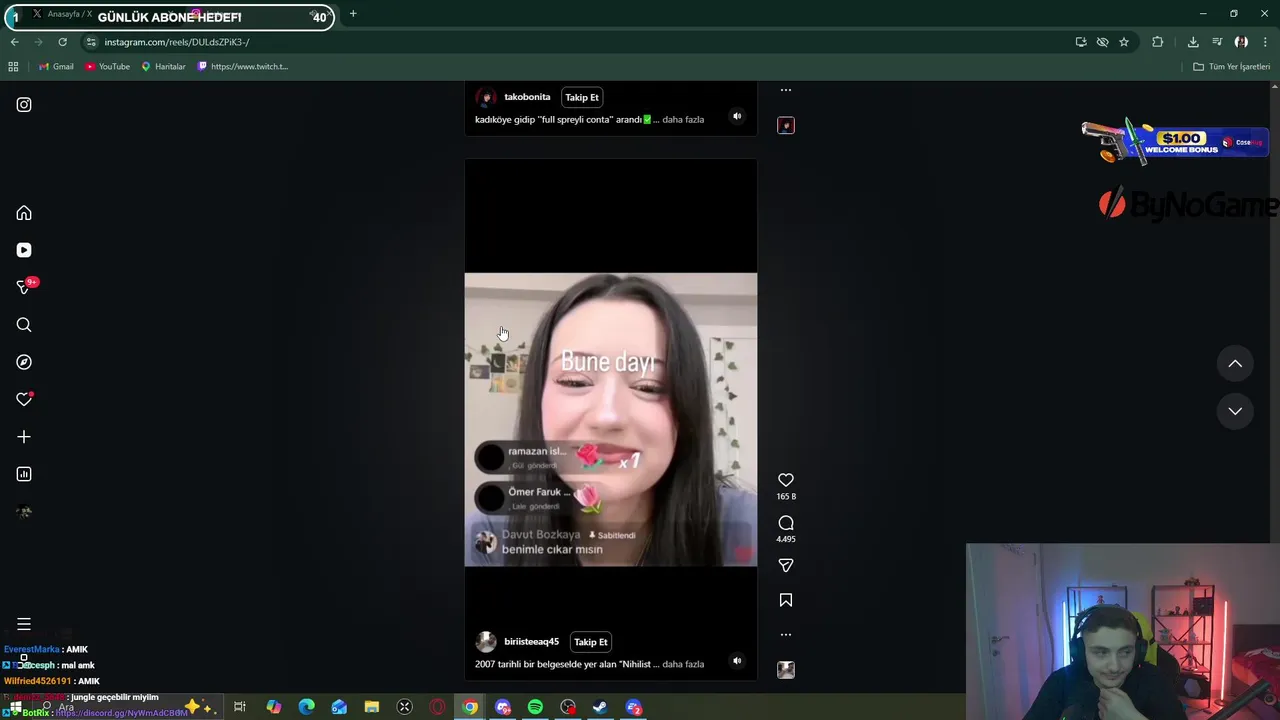
Task: Open YouTube bookmark
Action: click(x=108, y=67)
